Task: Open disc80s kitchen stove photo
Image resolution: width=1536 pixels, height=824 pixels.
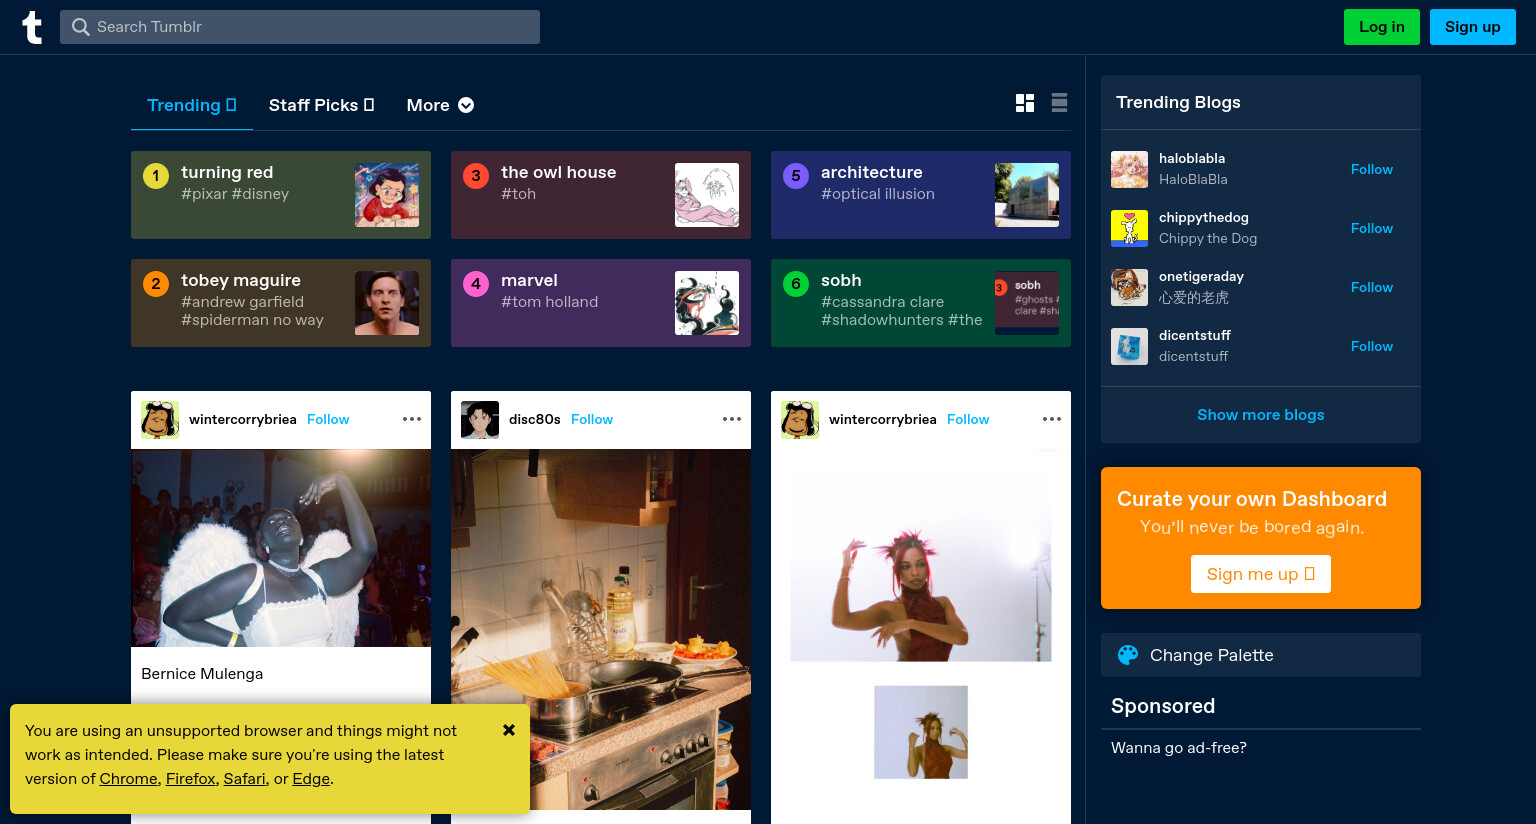Action: pyautogui.click(x=601, y=630)
